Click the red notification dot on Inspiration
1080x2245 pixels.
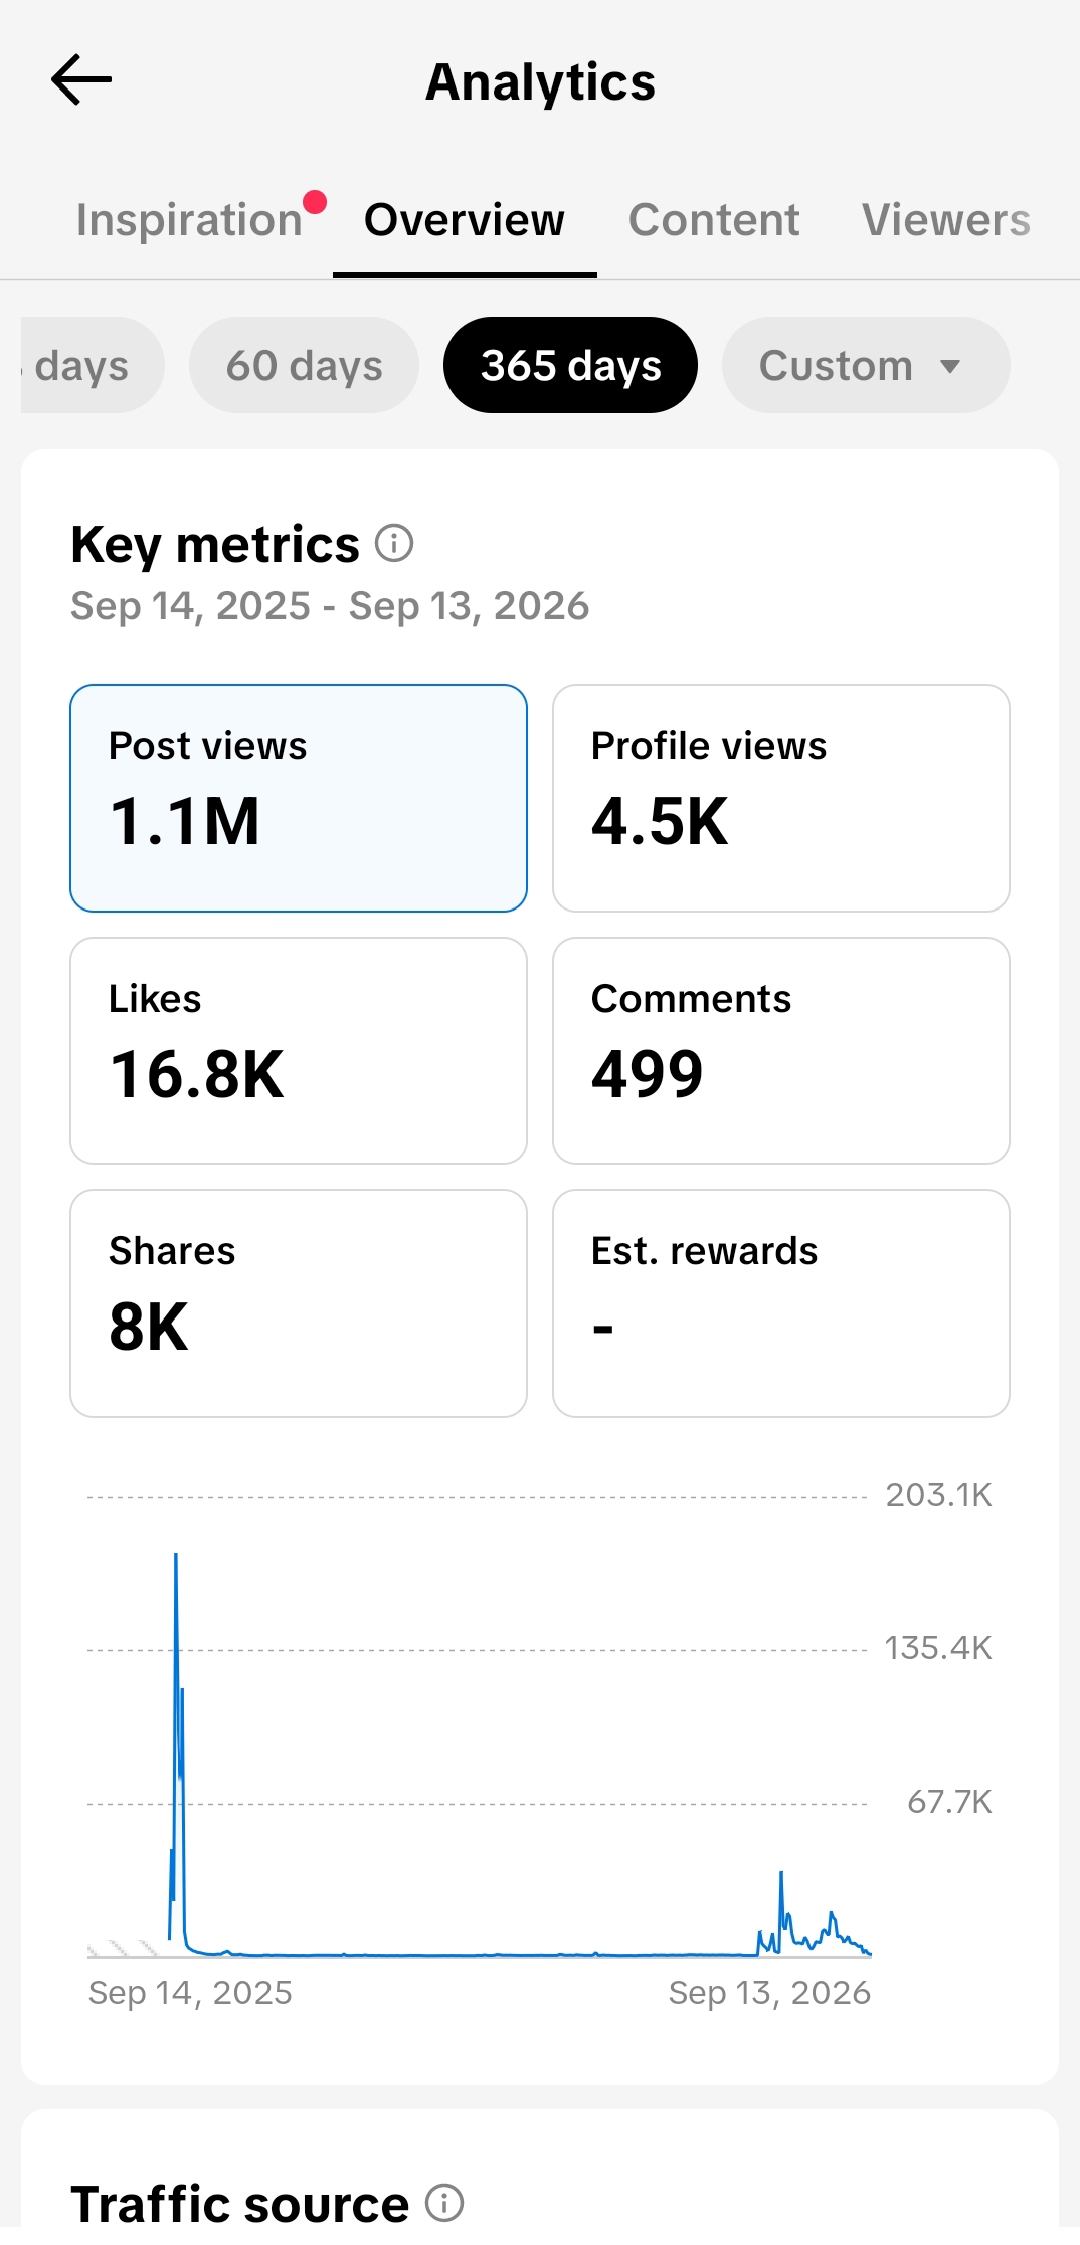pyautogui.click(x=315, y=202)
